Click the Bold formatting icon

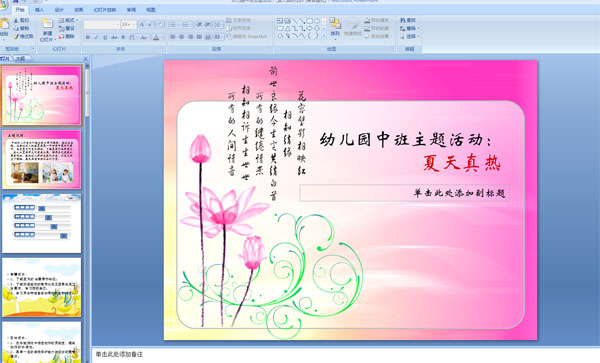pyautogui.click(x=88, y=37)
